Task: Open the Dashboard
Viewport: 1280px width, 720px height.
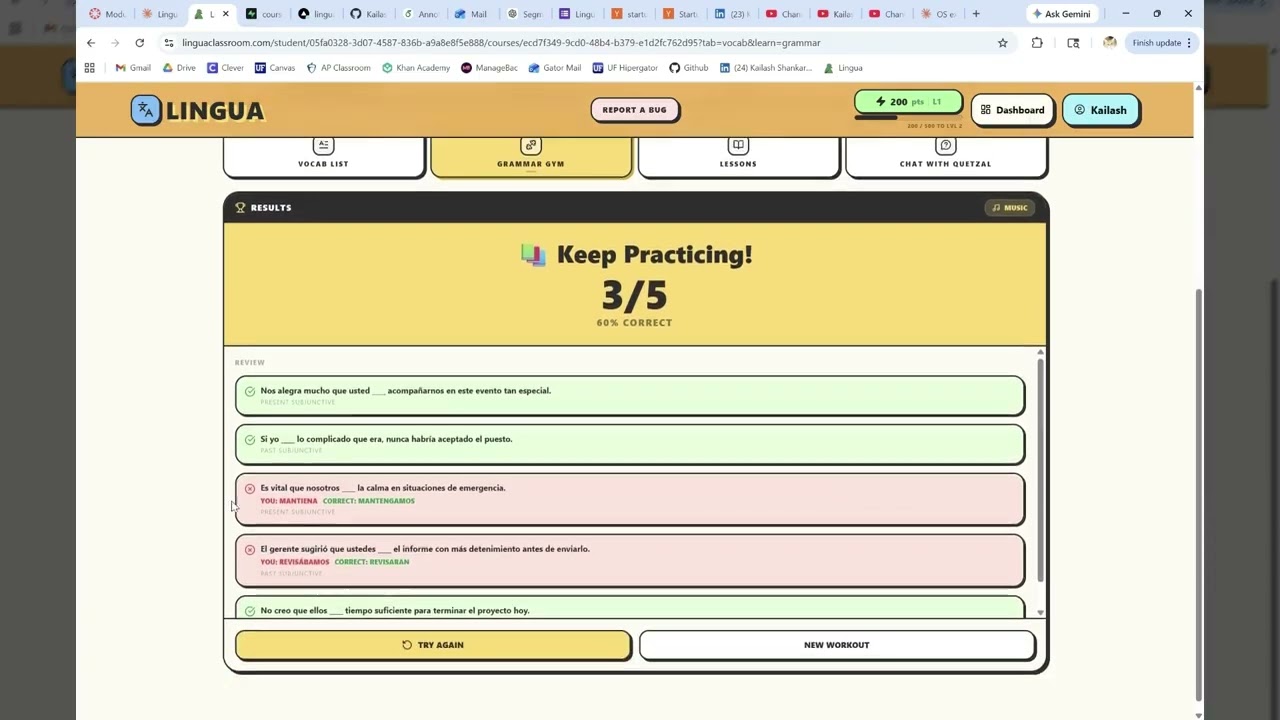Action: pos(1012,110)
